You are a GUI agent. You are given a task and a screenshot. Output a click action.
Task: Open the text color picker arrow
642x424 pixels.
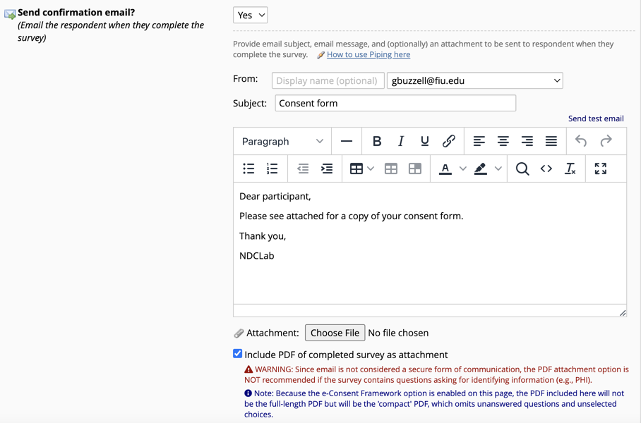click(463, 169)
